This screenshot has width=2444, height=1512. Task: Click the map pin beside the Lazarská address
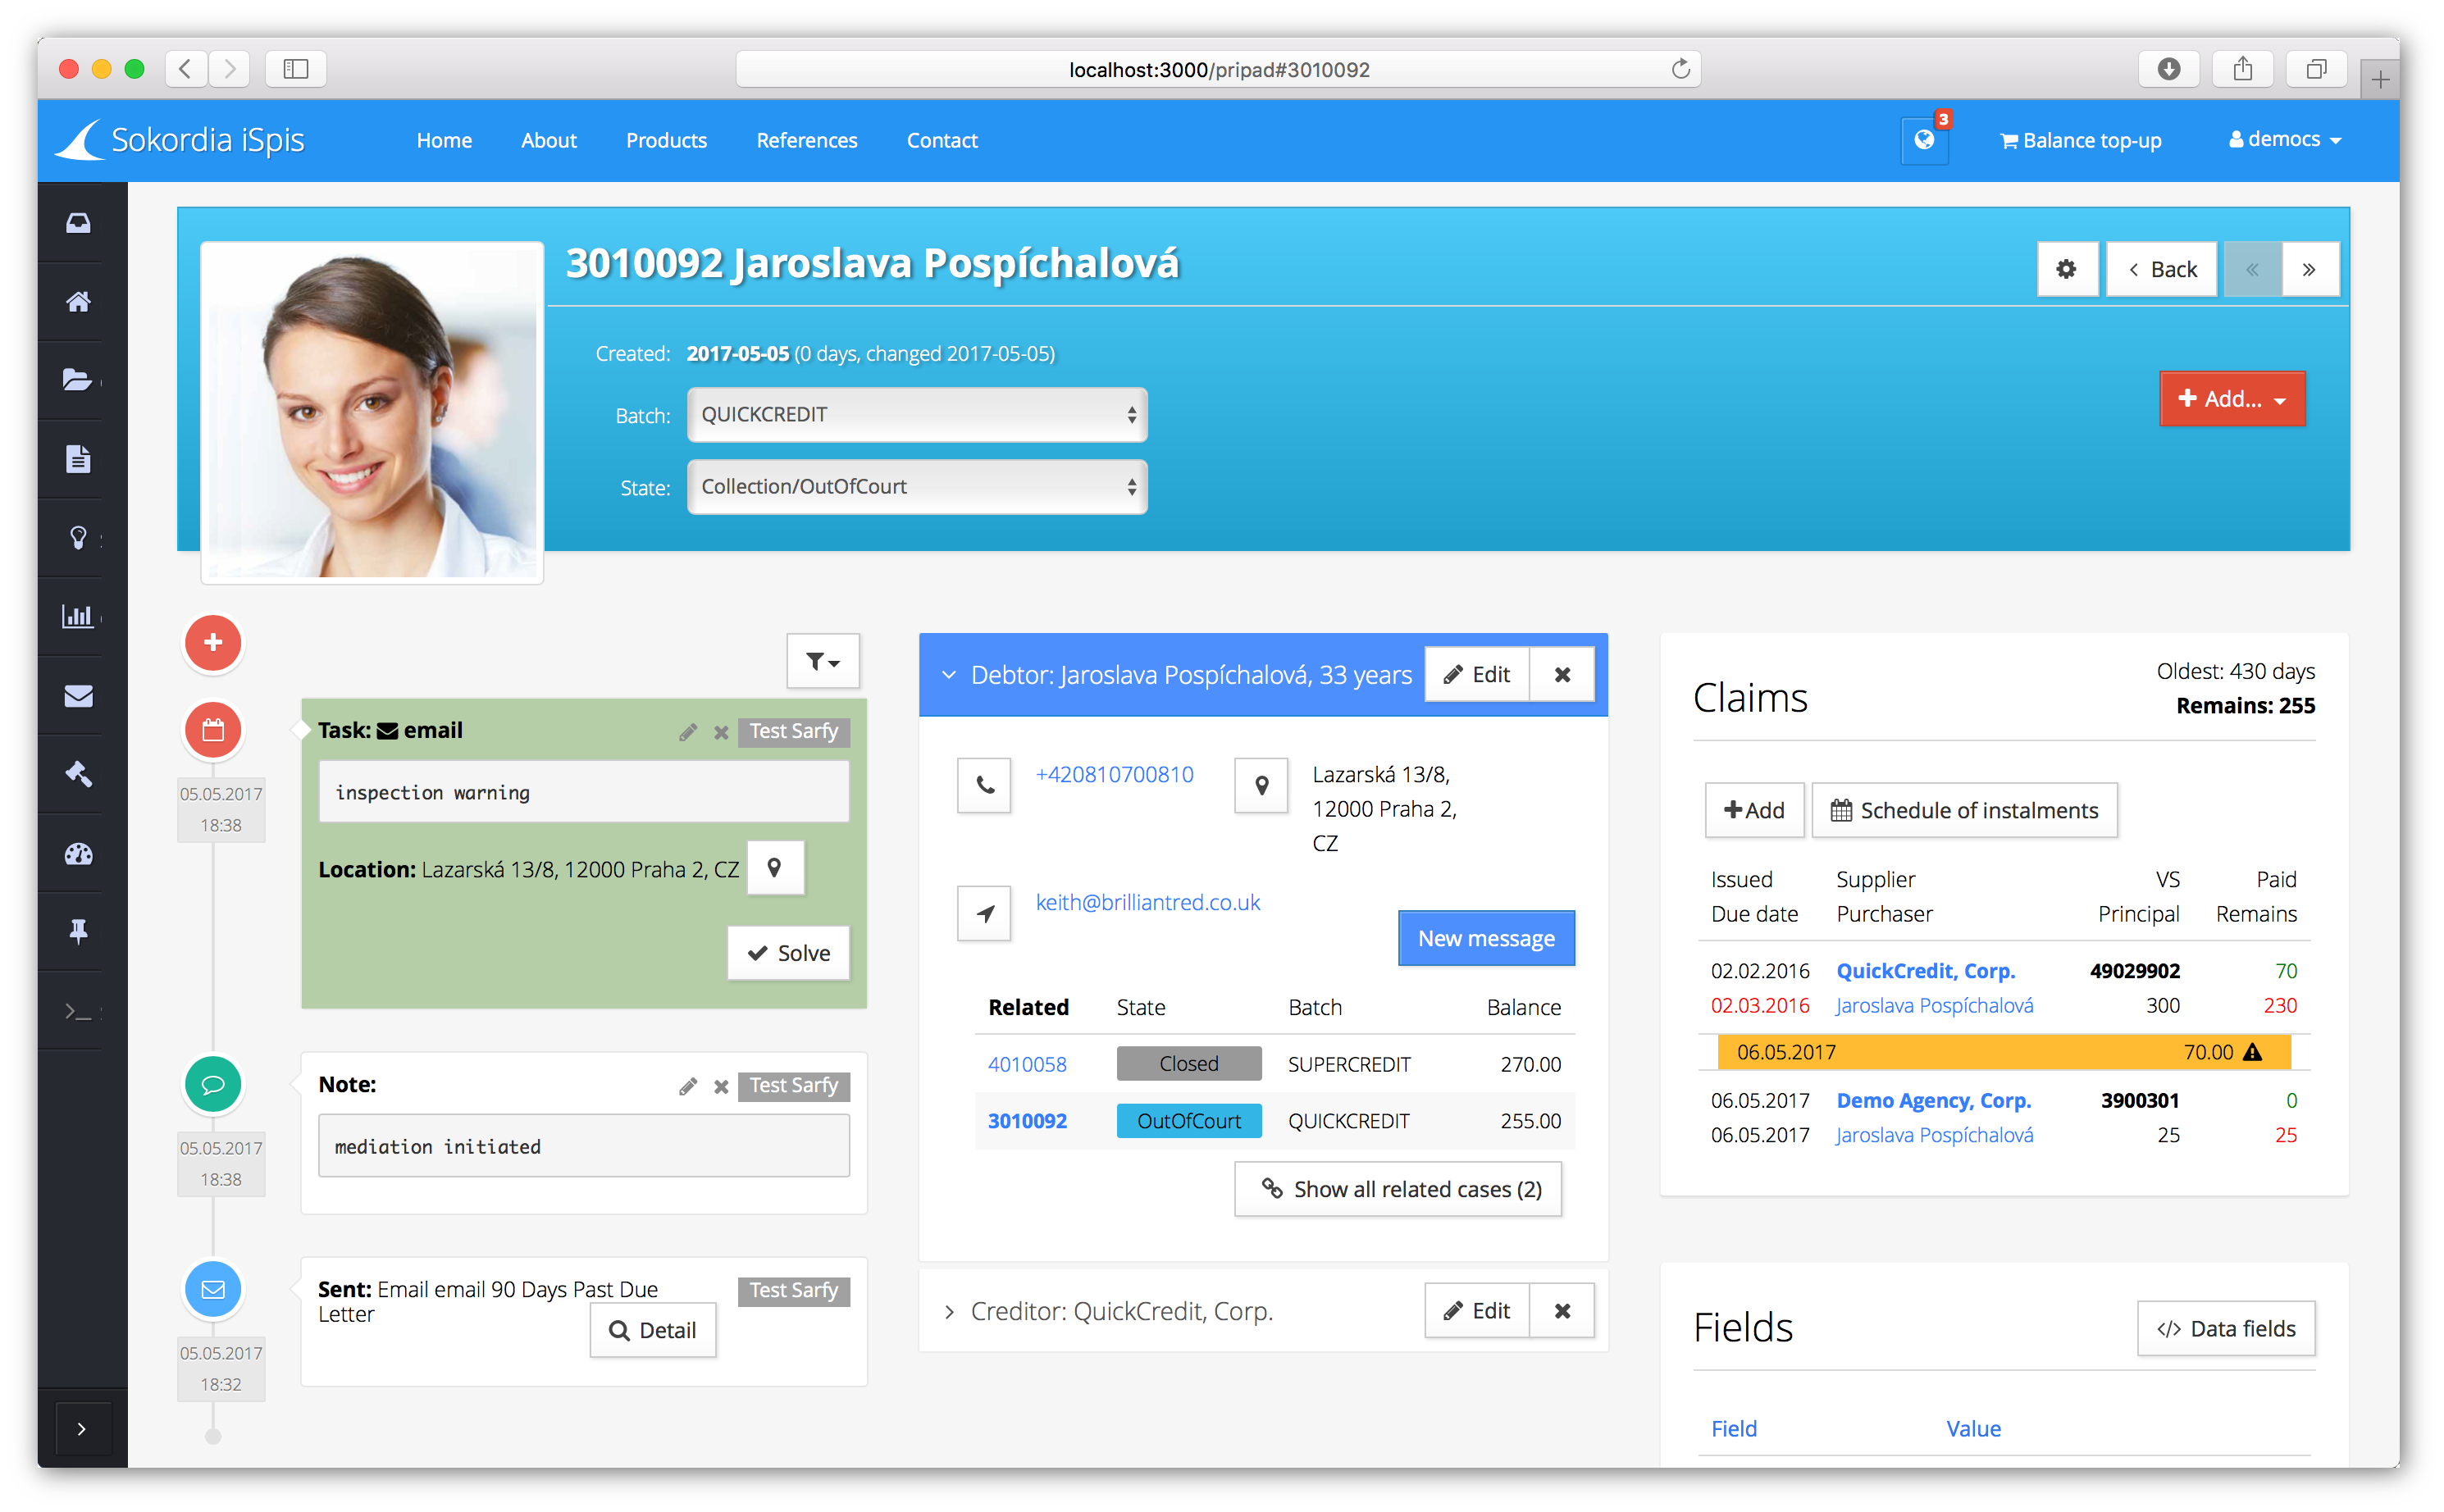pos(1262,785)
